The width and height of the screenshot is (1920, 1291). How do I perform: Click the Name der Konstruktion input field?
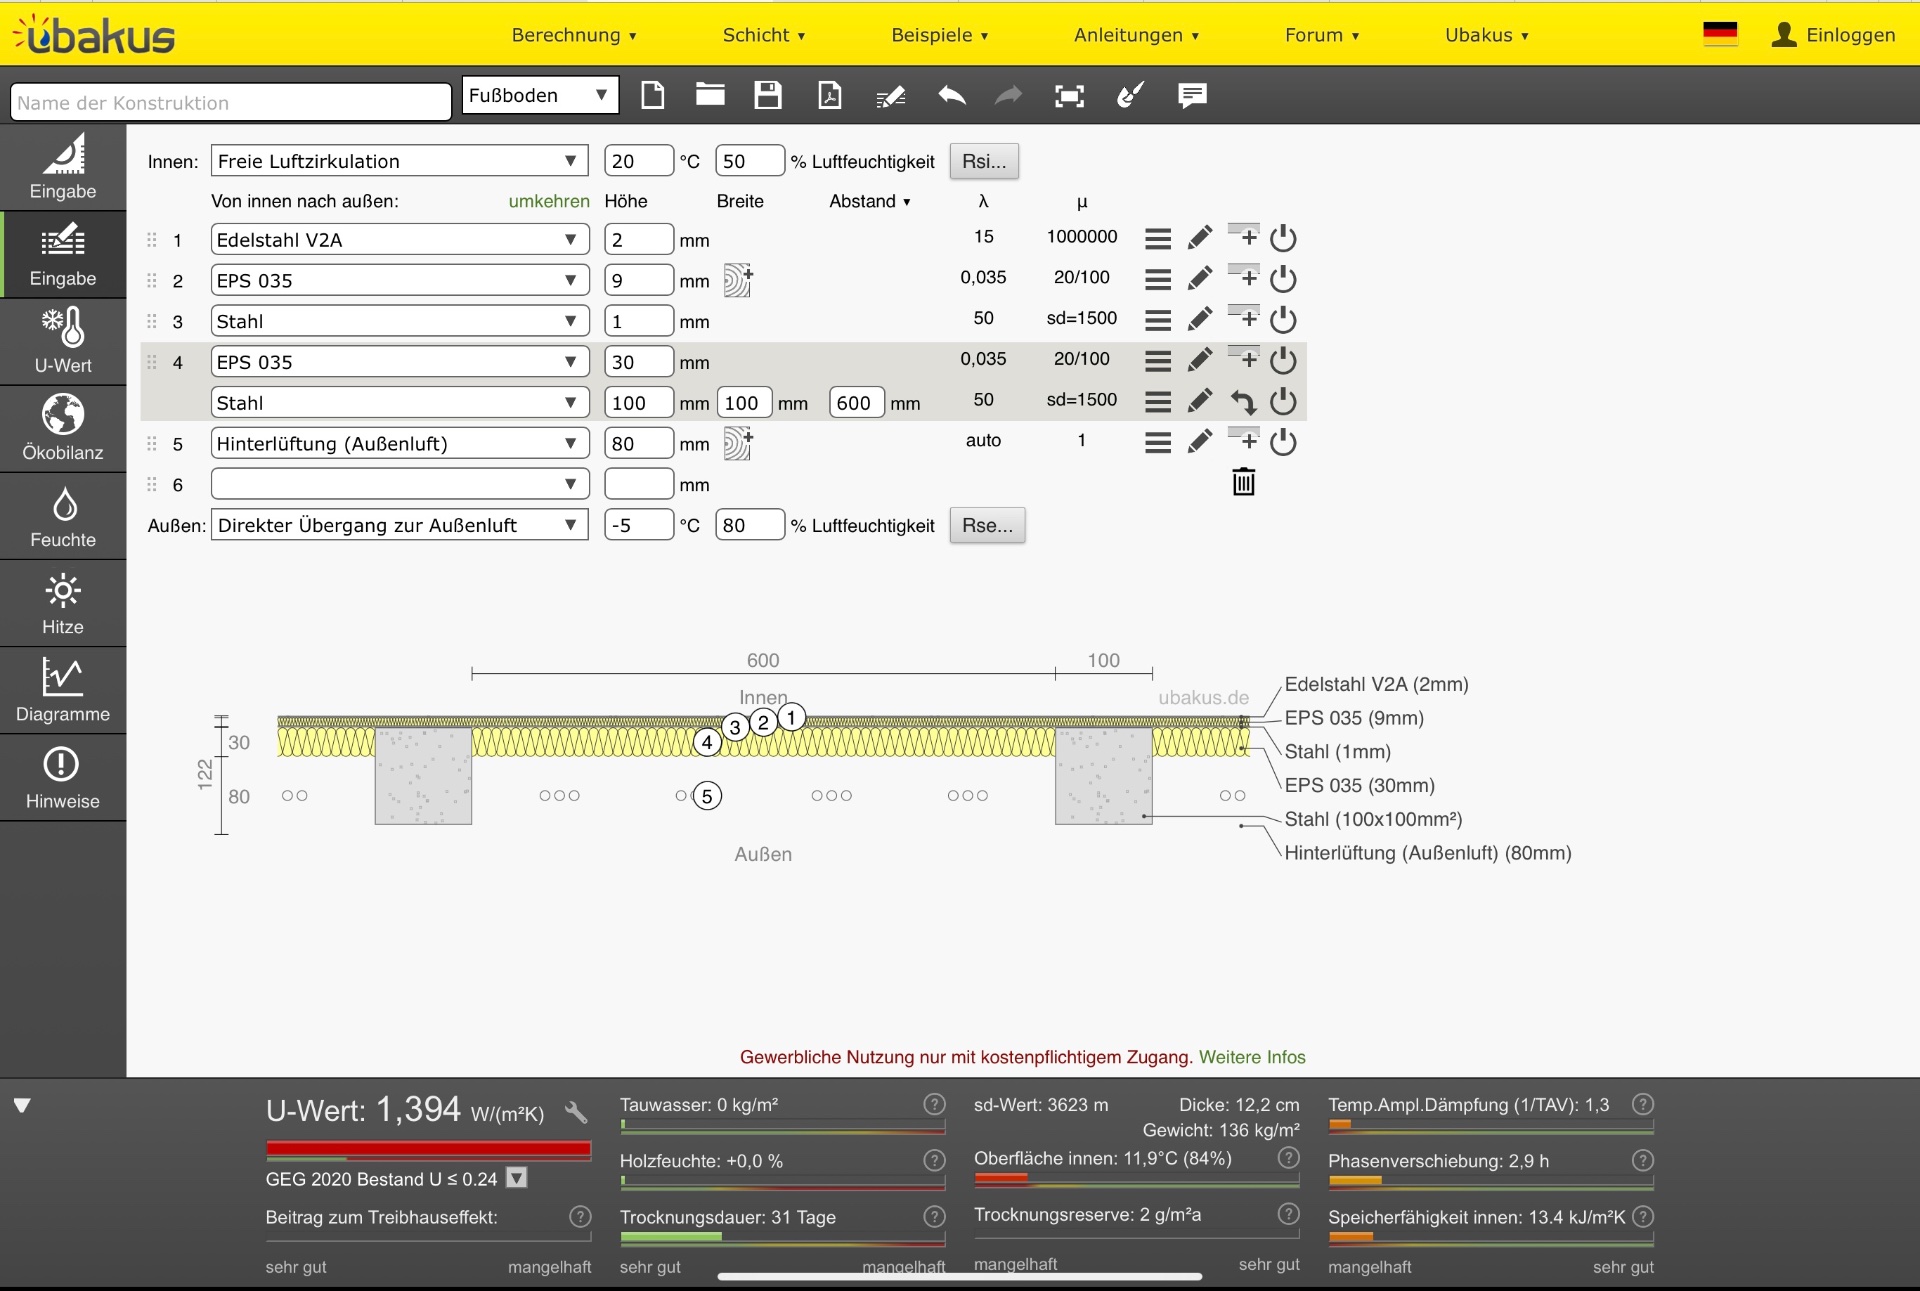pos(231,102)
